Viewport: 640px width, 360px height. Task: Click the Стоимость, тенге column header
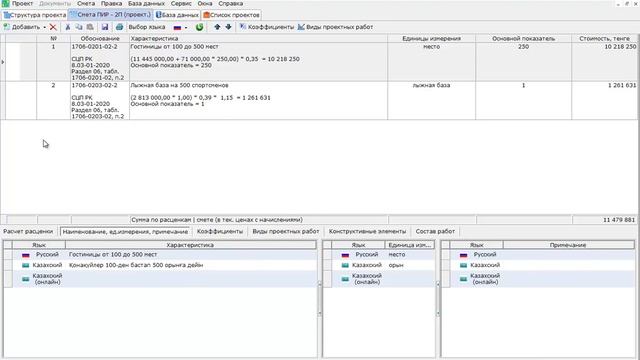coord(604,38)
